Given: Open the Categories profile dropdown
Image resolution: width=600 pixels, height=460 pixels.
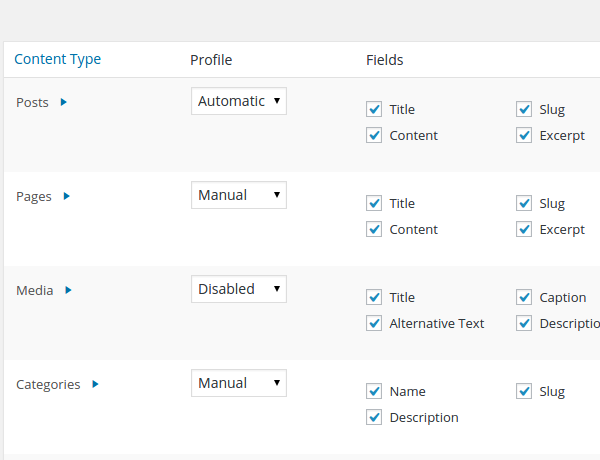Looking at the screenshot, I should pyautogui.click(x=239, y=383).
